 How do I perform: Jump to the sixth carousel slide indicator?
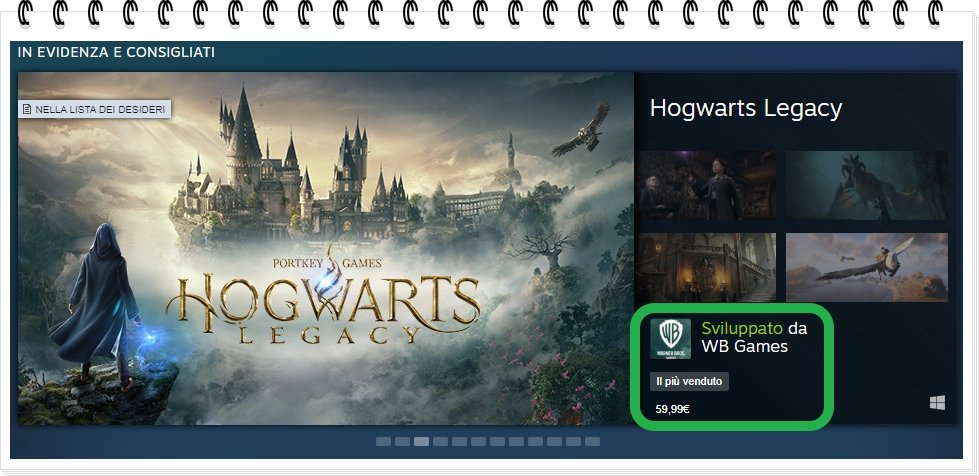coord(478,441)
